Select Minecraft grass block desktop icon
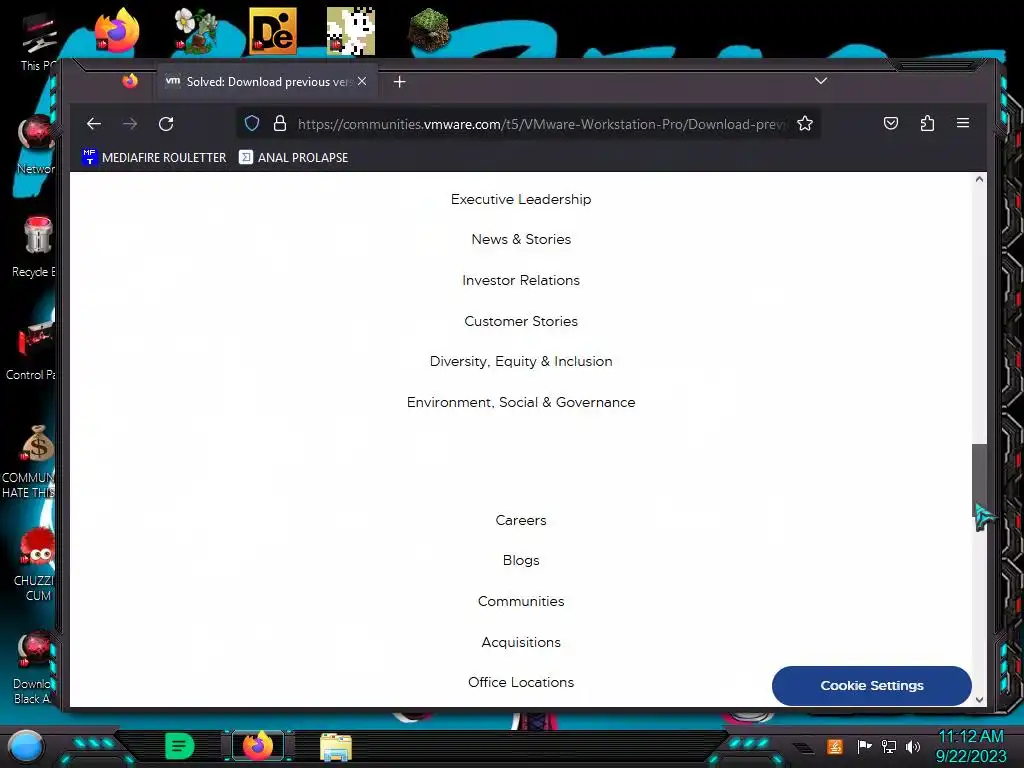 (428, 31)
